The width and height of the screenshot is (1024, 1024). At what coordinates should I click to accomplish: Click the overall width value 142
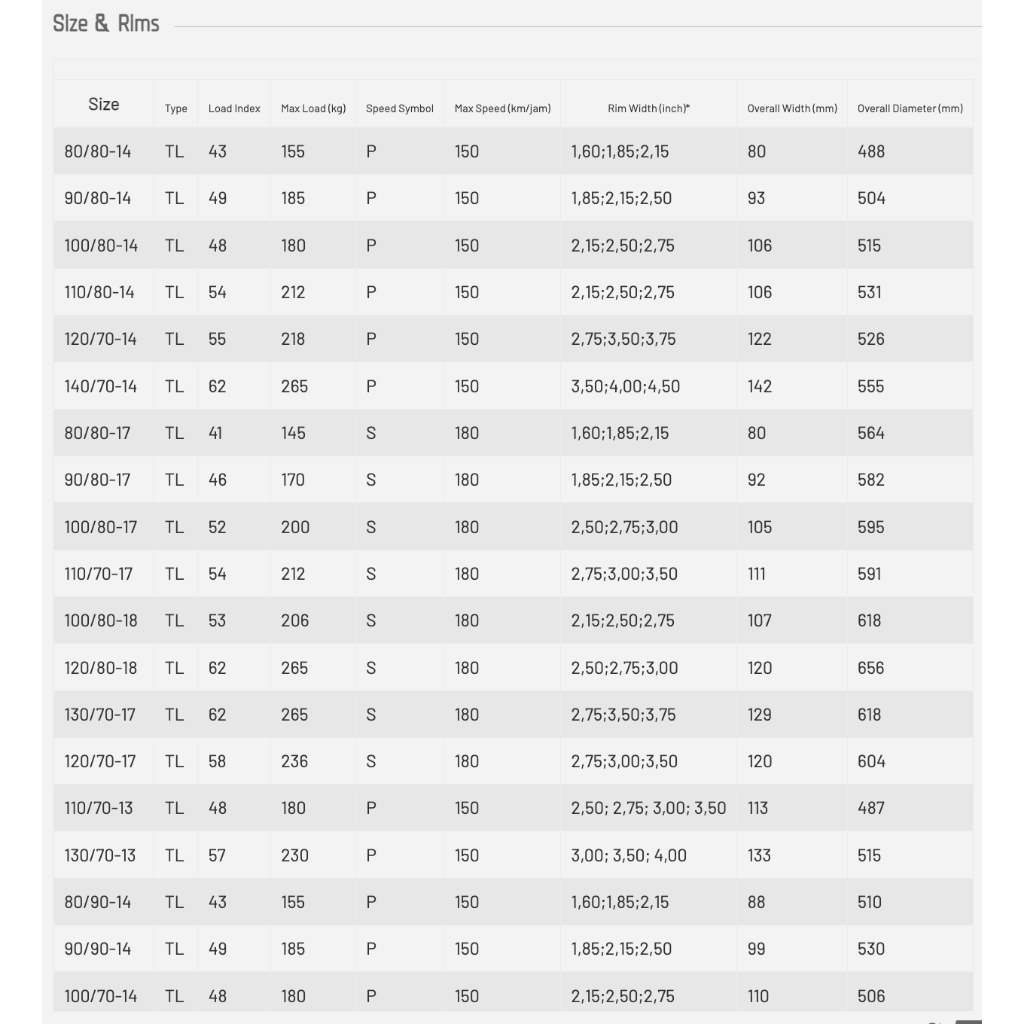[x=760, y=386]
